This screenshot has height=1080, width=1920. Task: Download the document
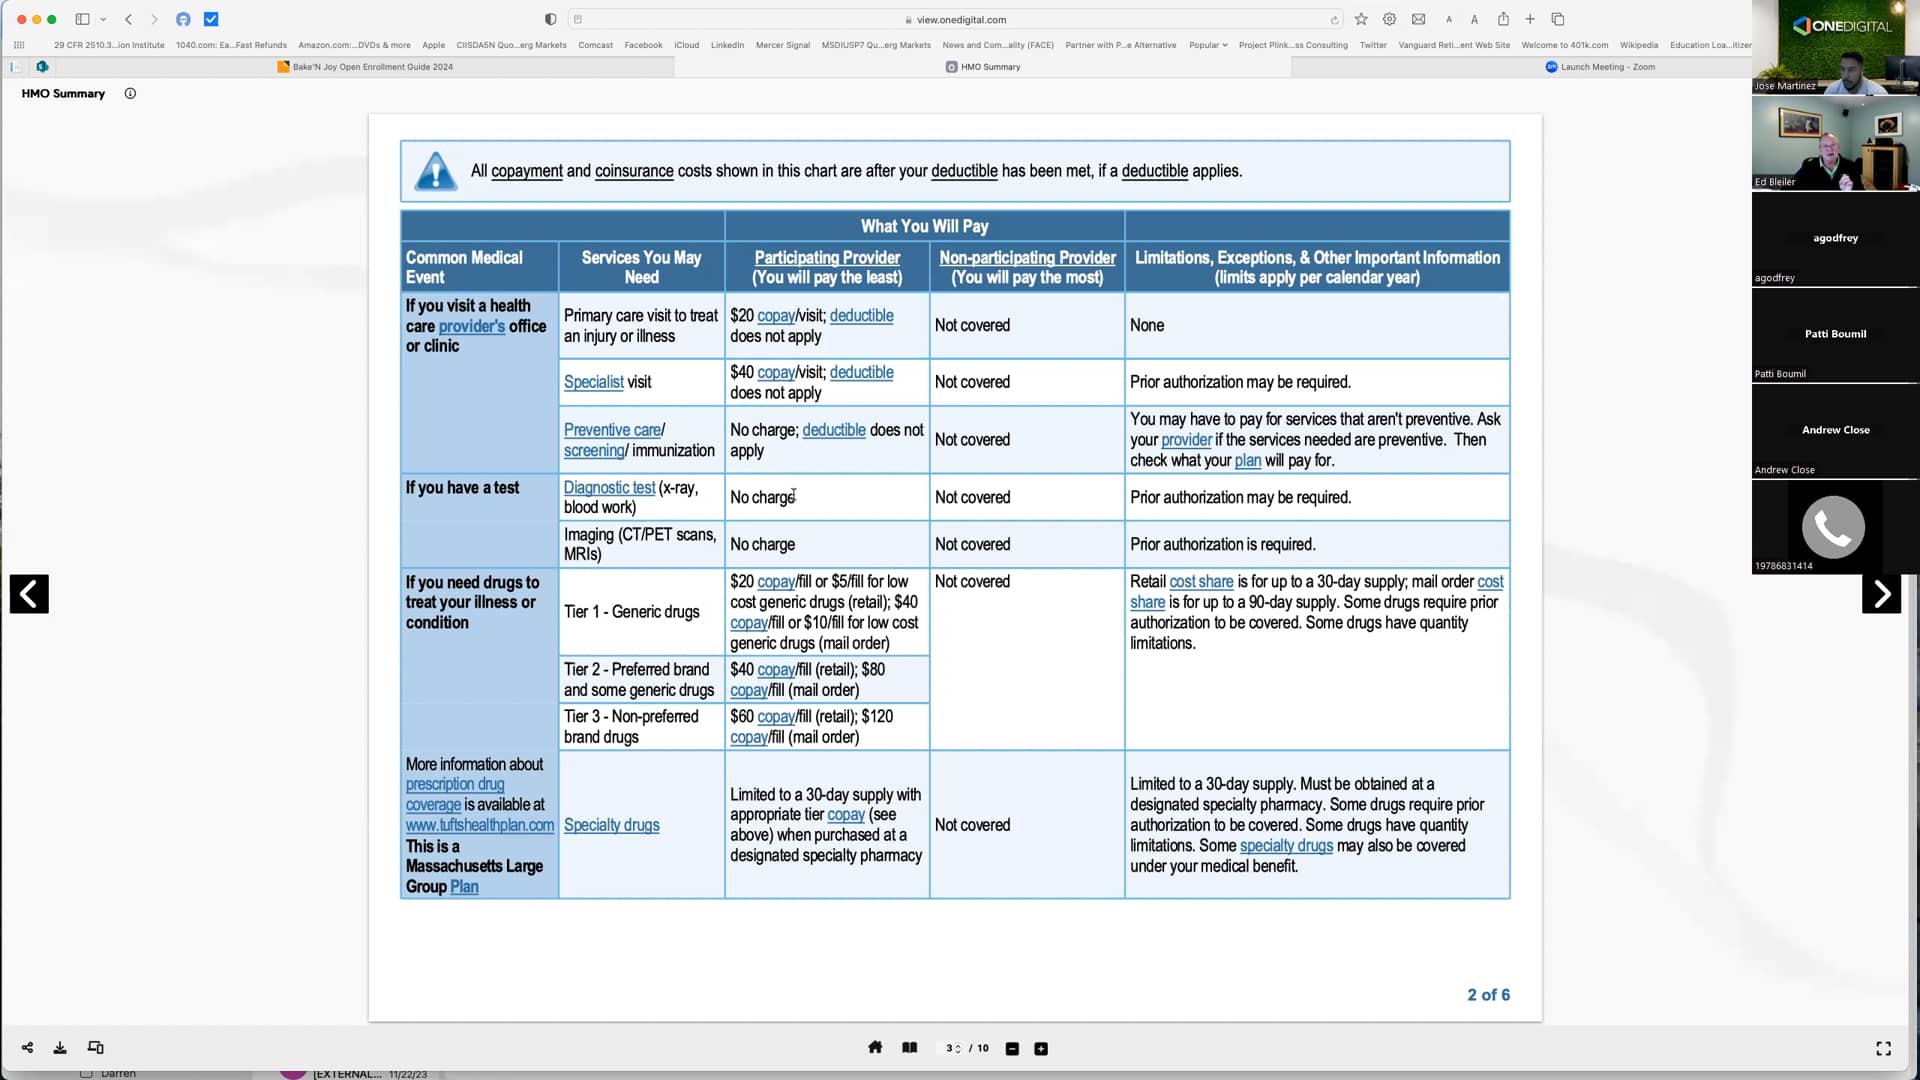point(60,1047)
